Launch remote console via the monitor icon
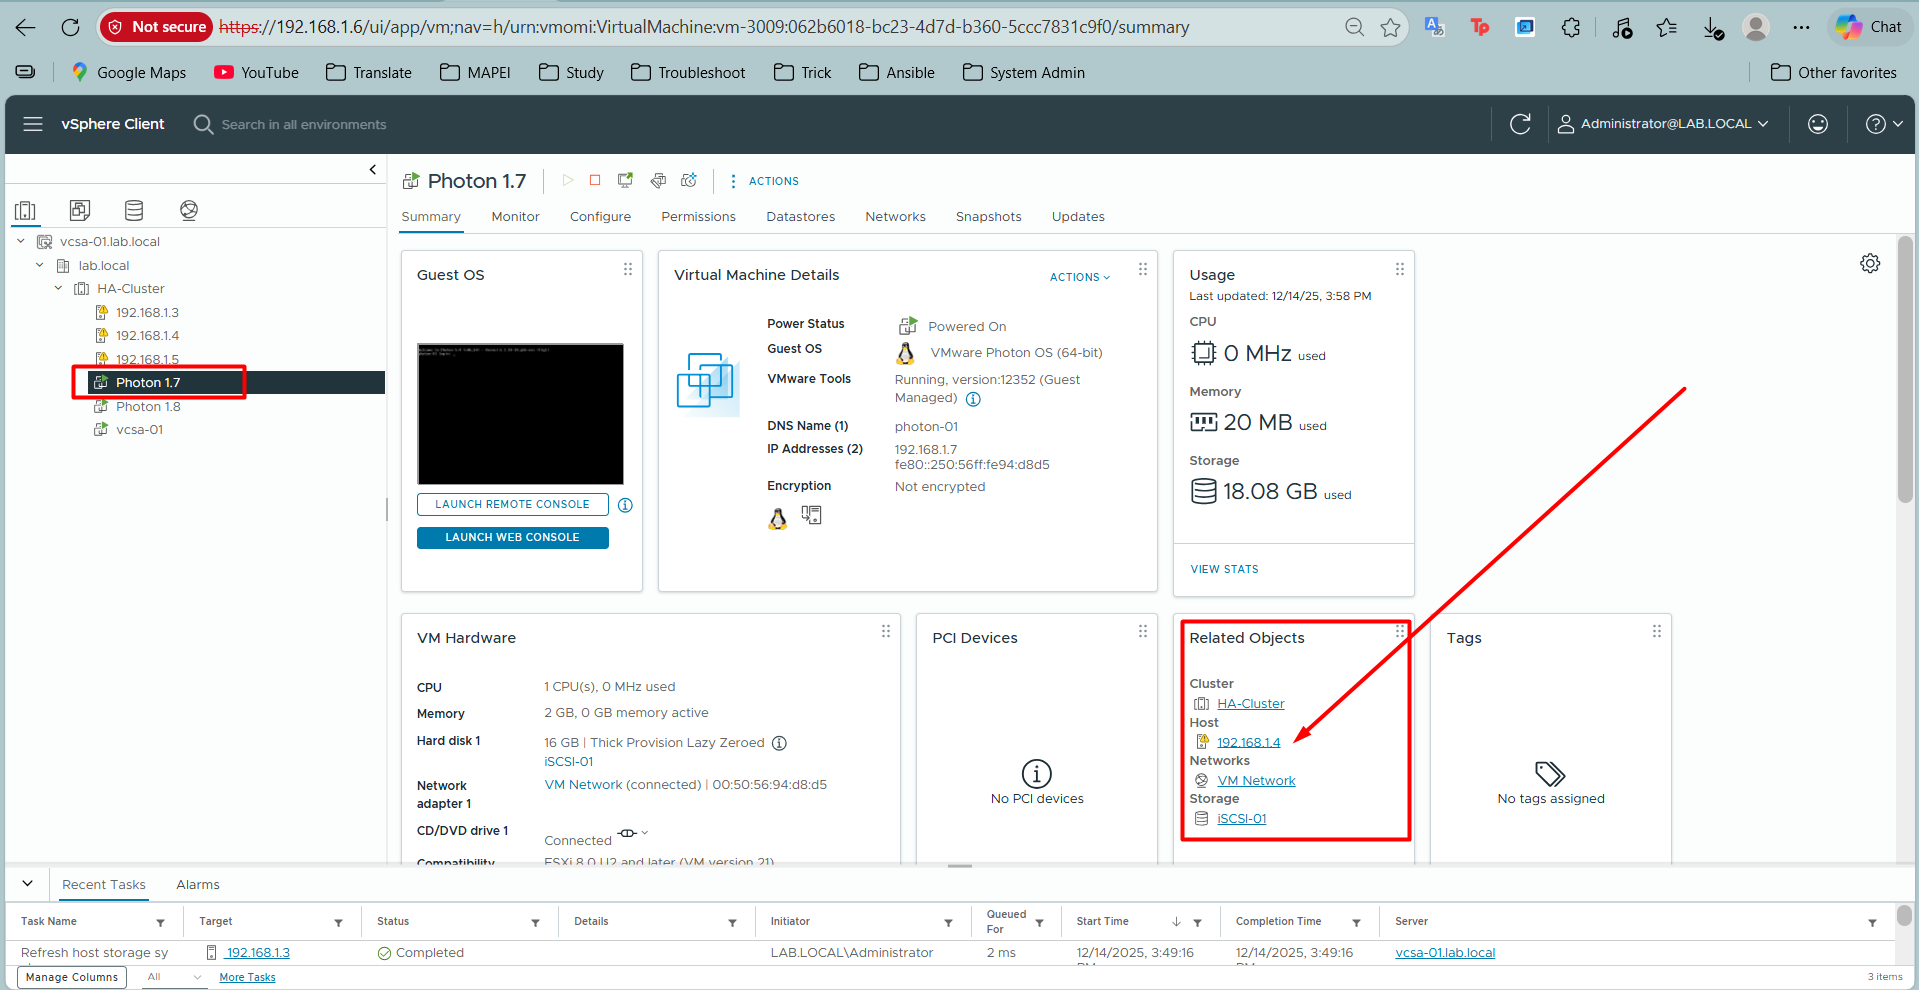Viewport: 1919px width, 990px height. [x=625, y=180]
